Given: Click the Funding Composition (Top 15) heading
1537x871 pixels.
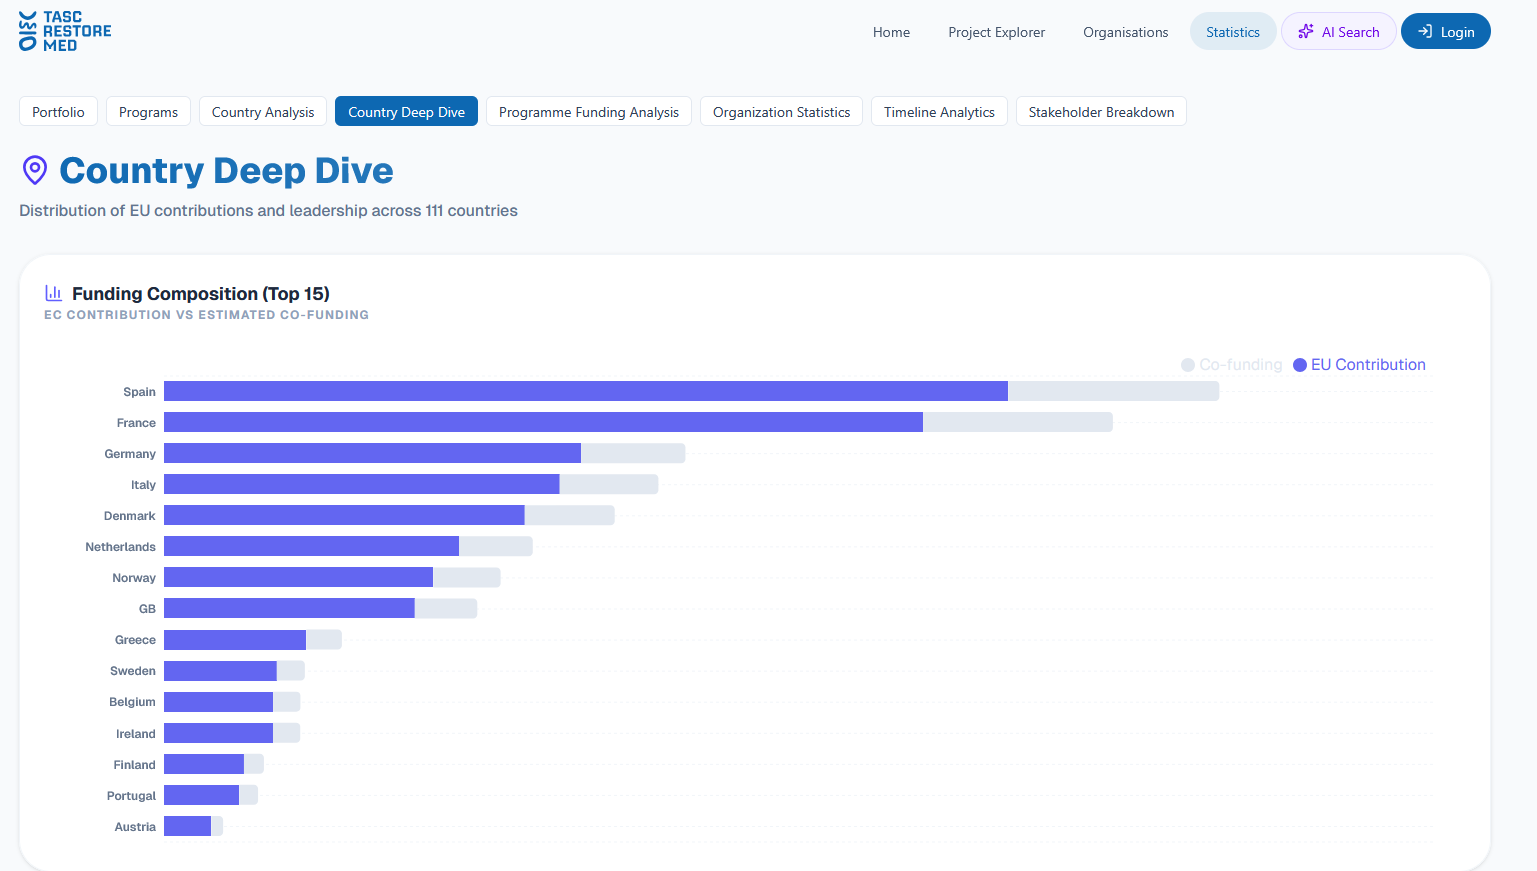Looking at the screenshot, I should tap(201, 293).
